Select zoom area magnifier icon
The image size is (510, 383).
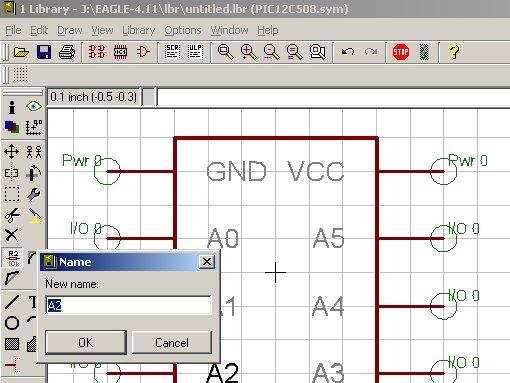(x=318, y=52)
